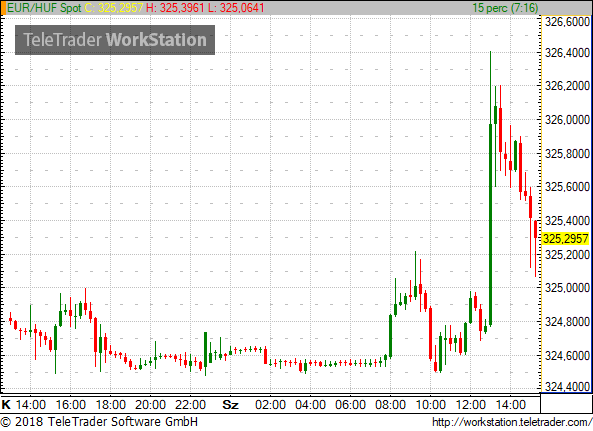
Task: Click the 14:00 label at right of axis
Action: (x=511, y=405)
